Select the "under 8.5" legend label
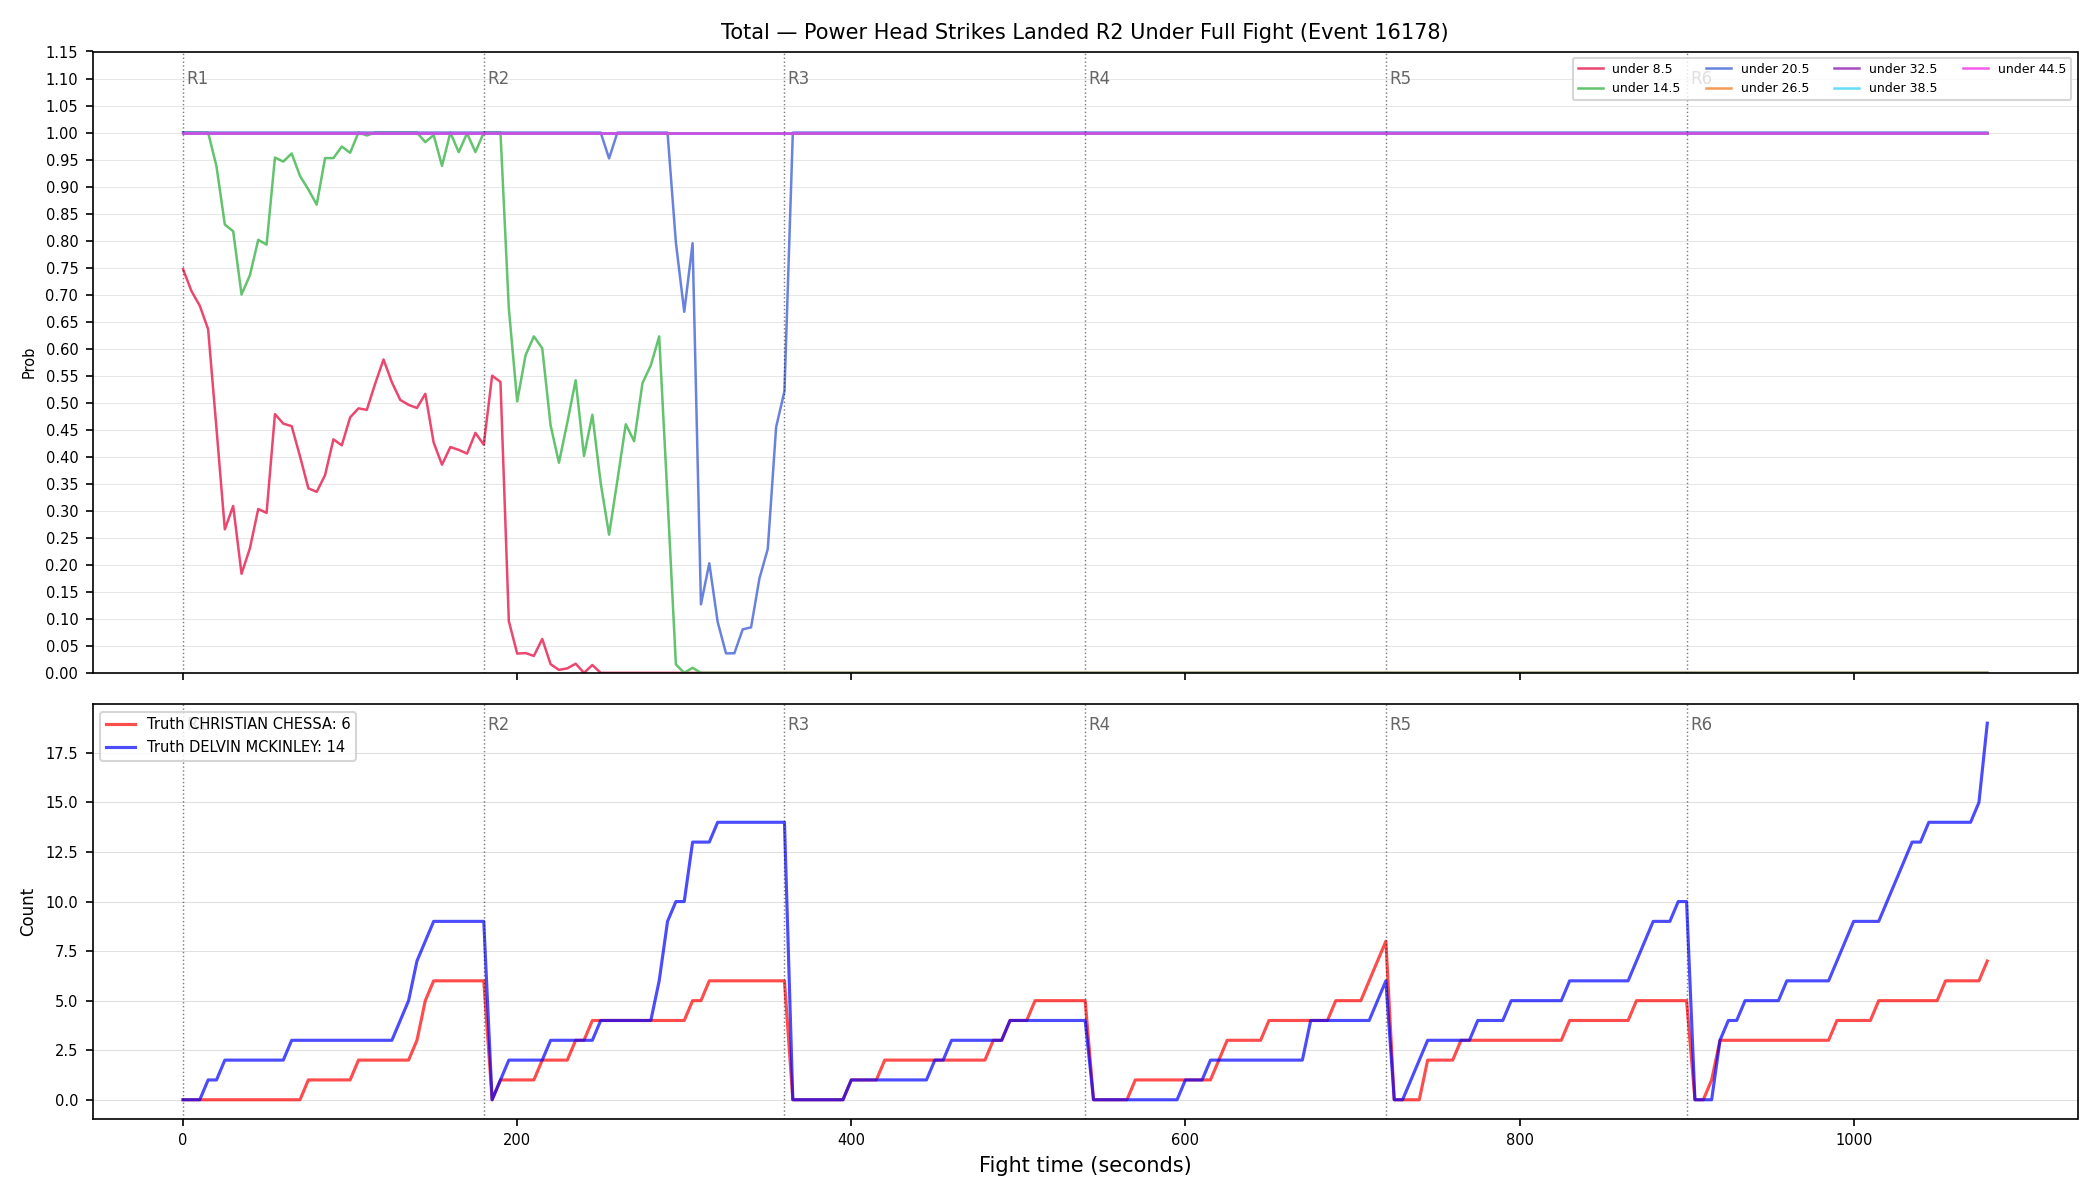 click(x=1641, y=69)
